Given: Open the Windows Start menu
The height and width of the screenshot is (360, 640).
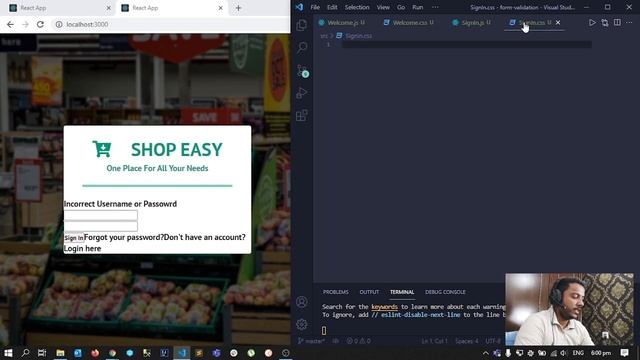Looking at the screenshot, I should (x=8, y=353).
